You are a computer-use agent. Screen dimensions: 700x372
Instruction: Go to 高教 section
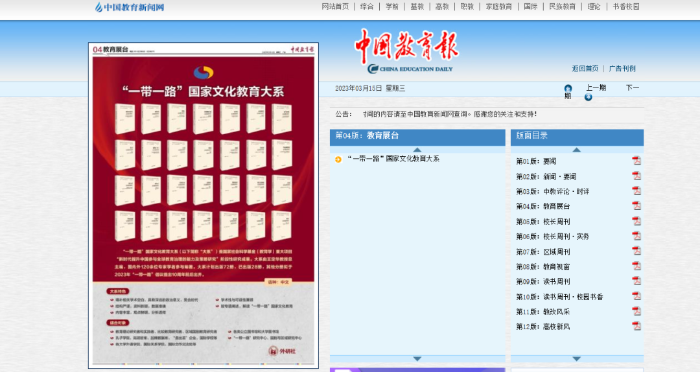tap(442, 7)
